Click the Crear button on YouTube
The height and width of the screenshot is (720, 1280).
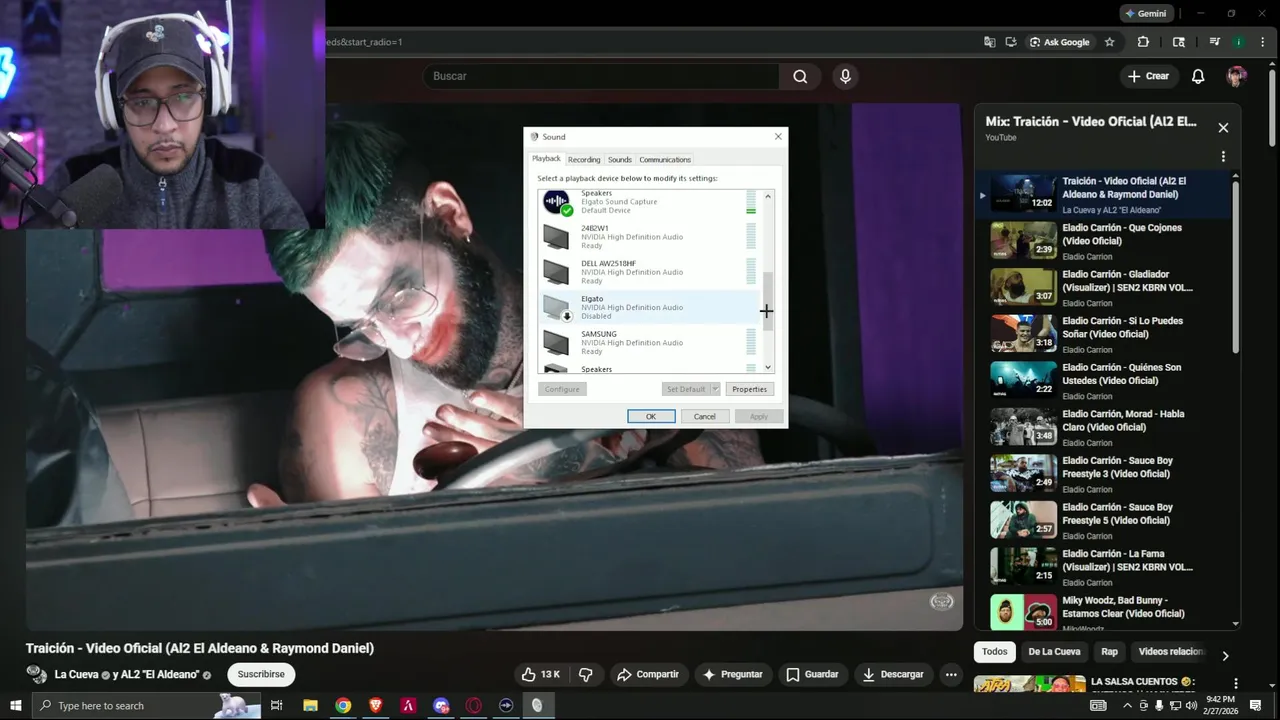[1148, 76]
